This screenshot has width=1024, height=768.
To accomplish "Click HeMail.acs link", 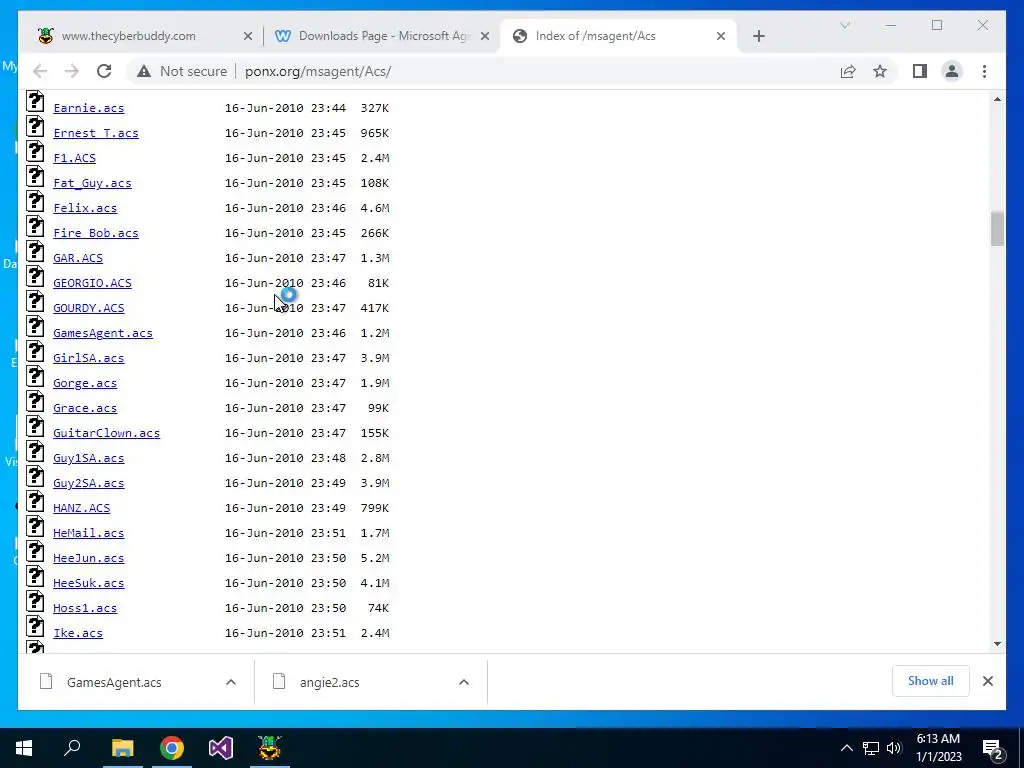I will click(x=88, y=534).
